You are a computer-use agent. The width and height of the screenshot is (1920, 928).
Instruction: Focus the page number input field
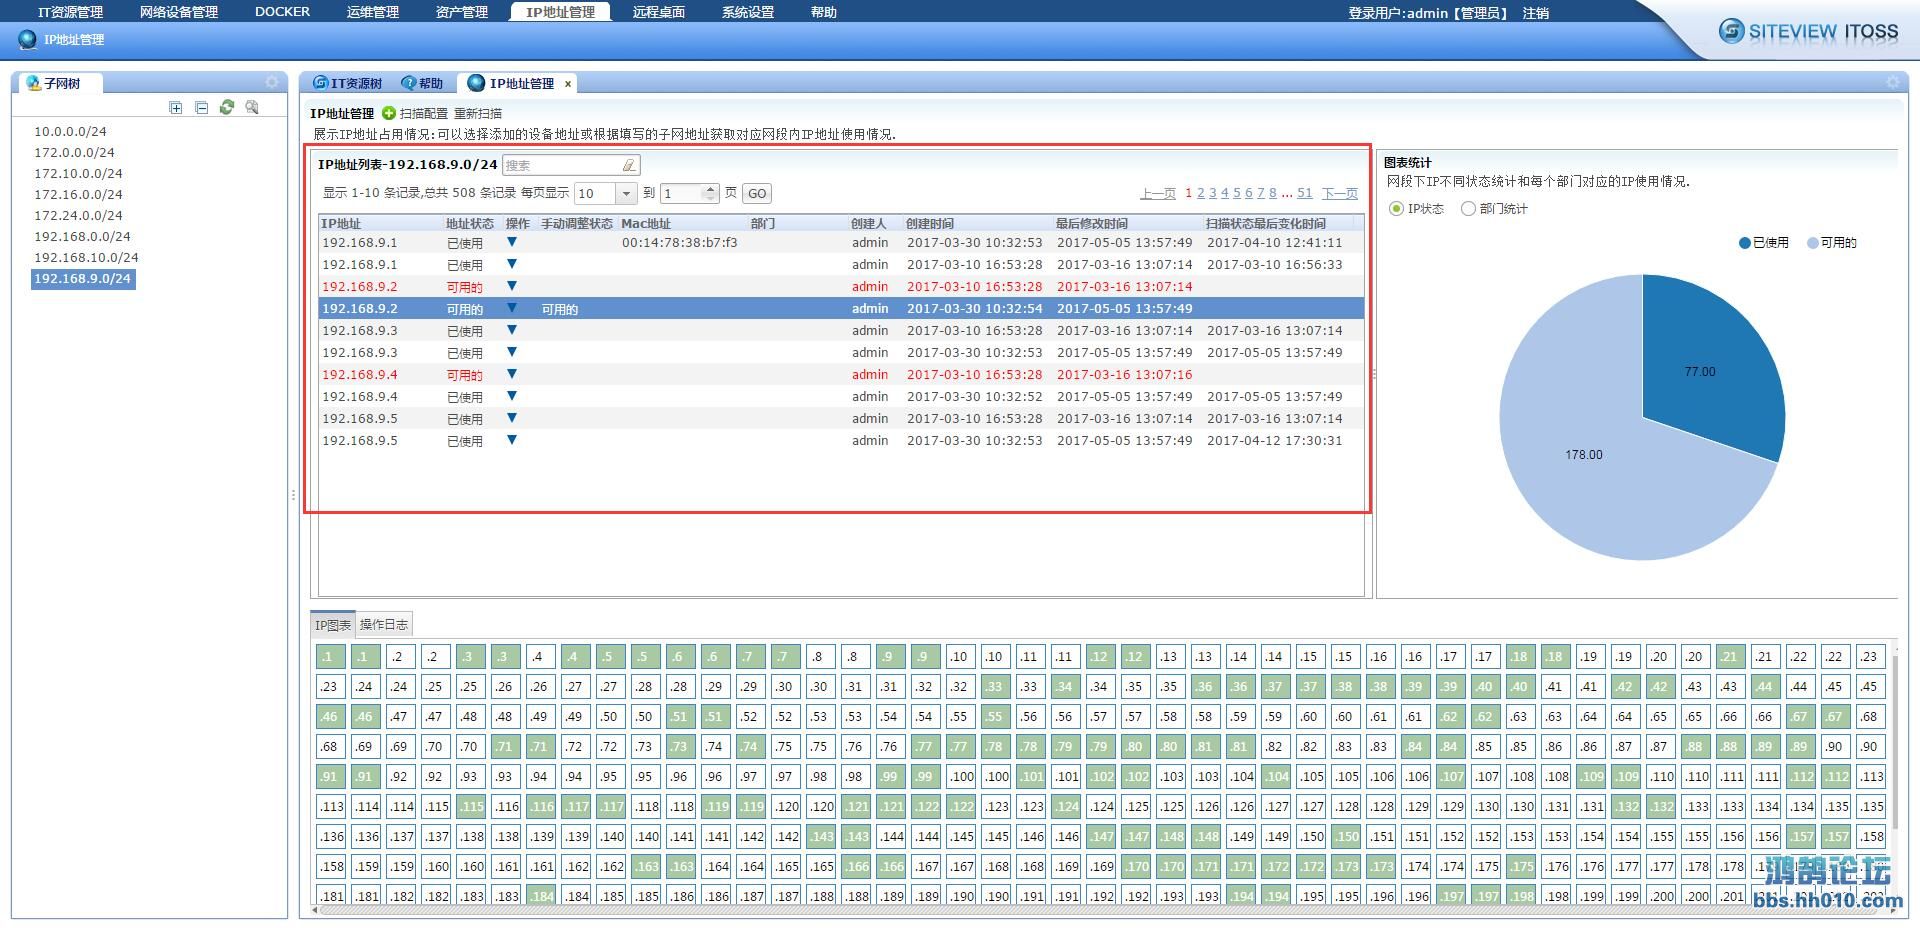point(682,193)
